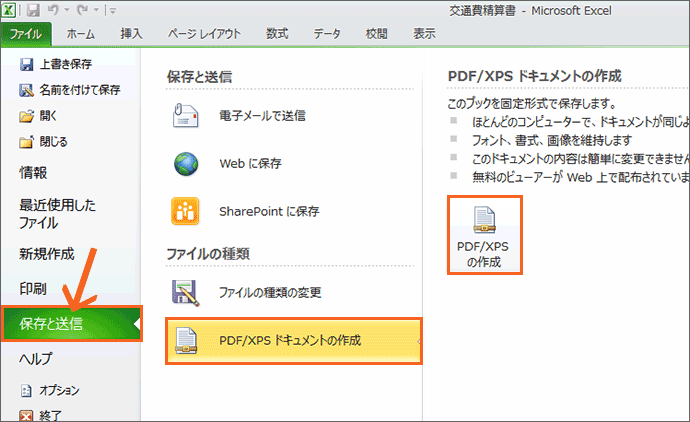The height and width of the screenshot is (422, 690).
Task: Click the 閉じる folder icon
Action: tap(26, 142)
